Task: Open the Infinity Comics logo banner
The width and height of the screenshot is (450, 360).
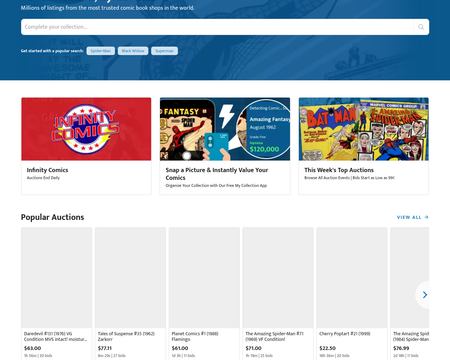Action: click(x=86, y=129)
